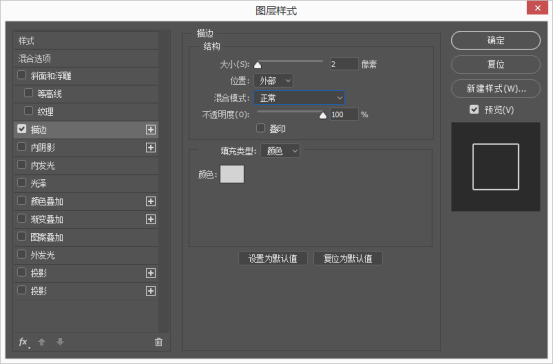Open the 位置 dropdown showing 外部
Image resolution: width=554 pixels, height=364 pixels.
click(273, 81)
